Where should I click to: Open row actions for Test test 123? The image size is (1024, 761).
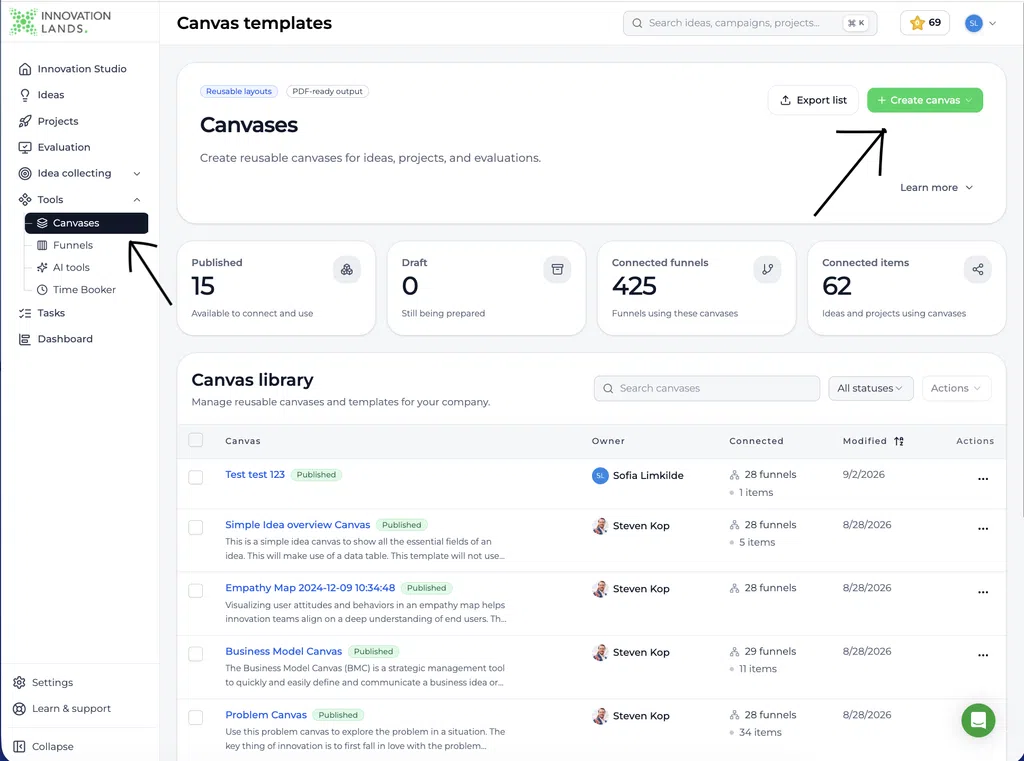983,479
